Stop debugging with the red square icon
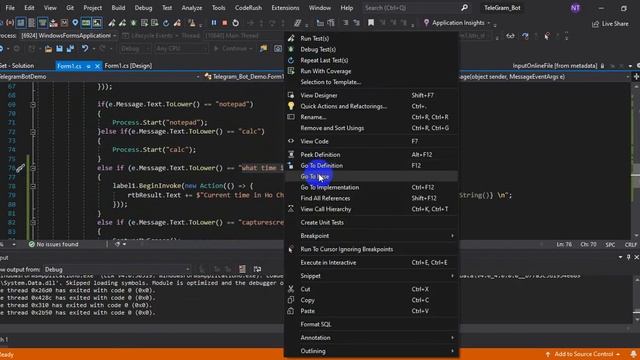This screenshot has width=640, height=360. point(224,23)
